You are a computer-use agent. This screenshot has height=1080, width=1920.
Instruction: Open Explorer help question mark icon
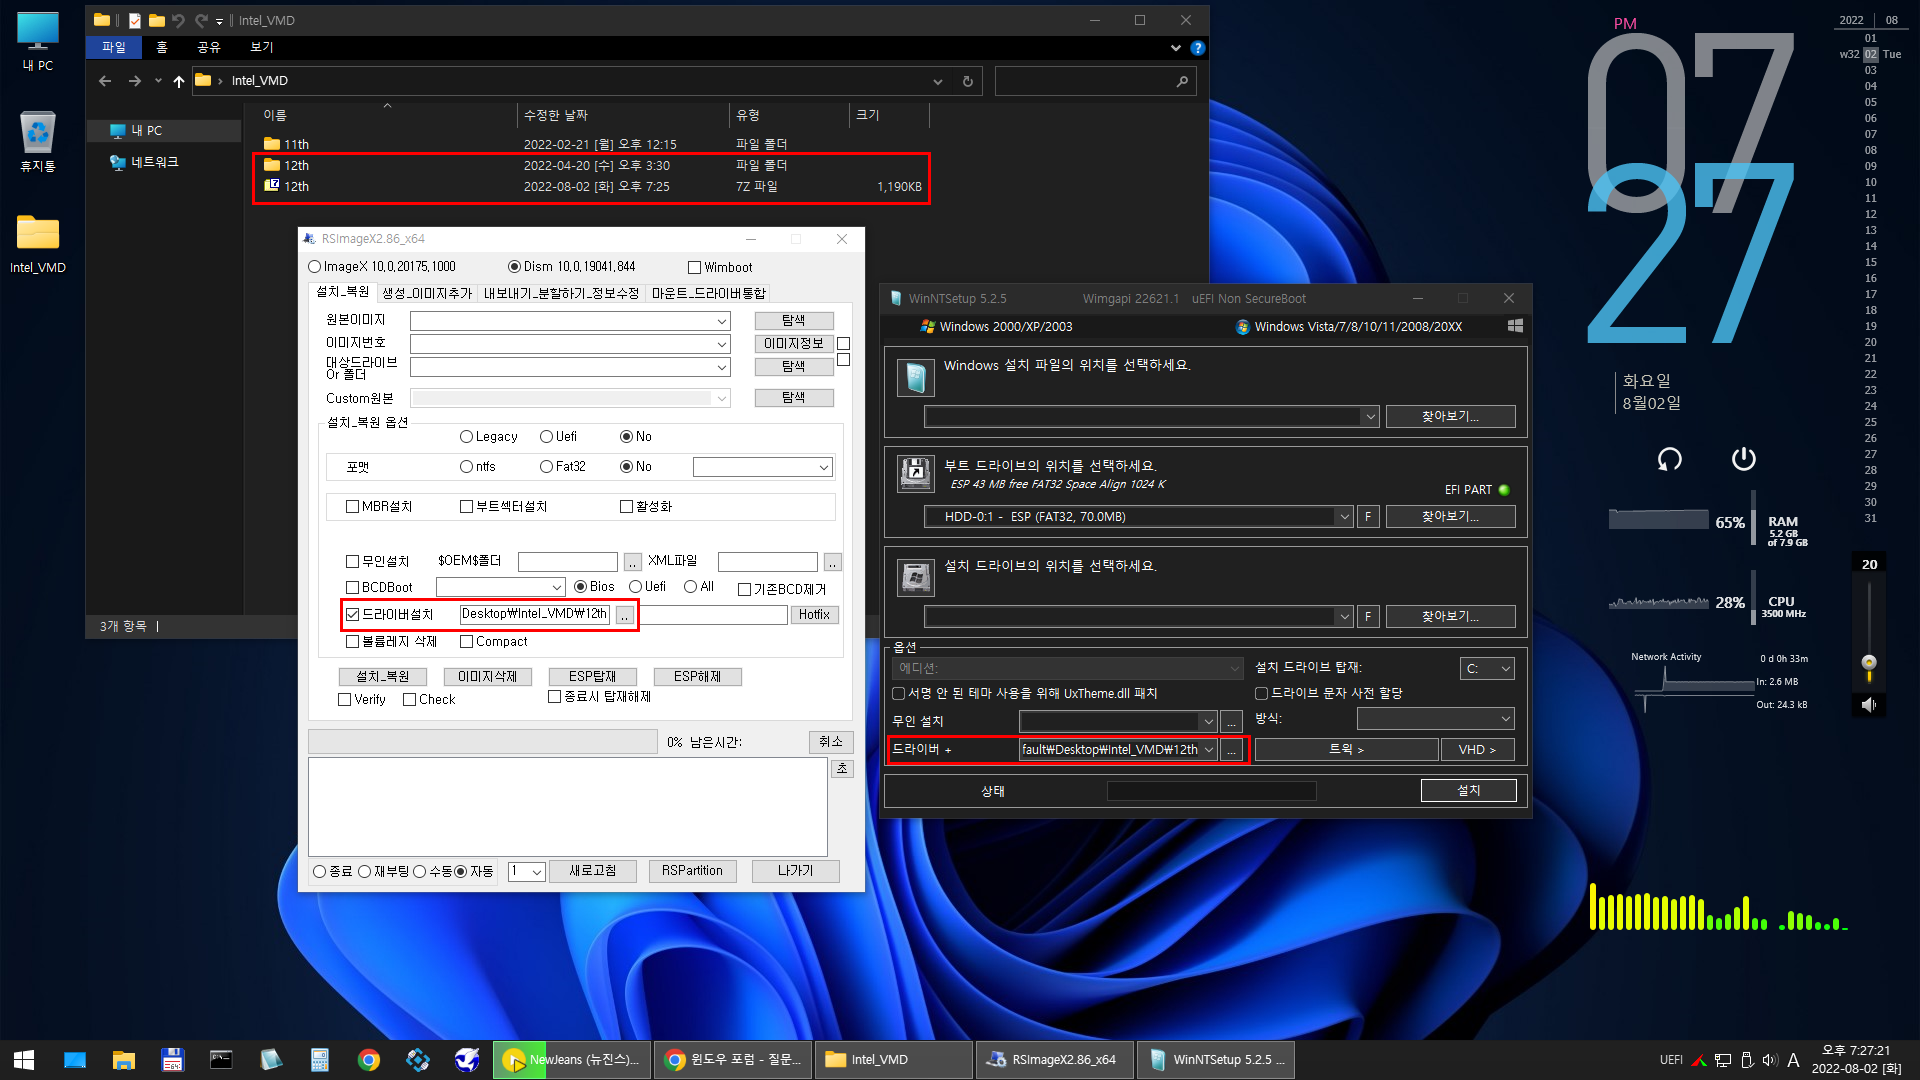click(1198, 48)
